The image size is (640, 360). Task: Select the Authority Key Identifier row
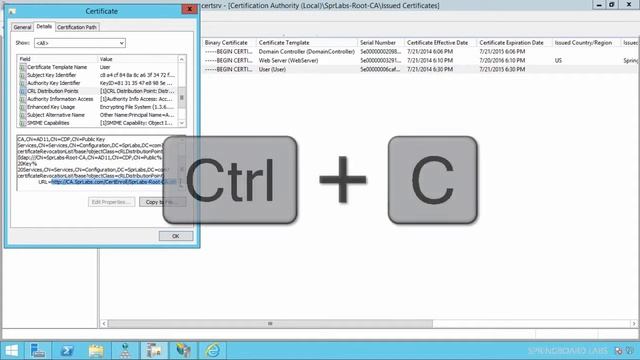click(98, 83)
